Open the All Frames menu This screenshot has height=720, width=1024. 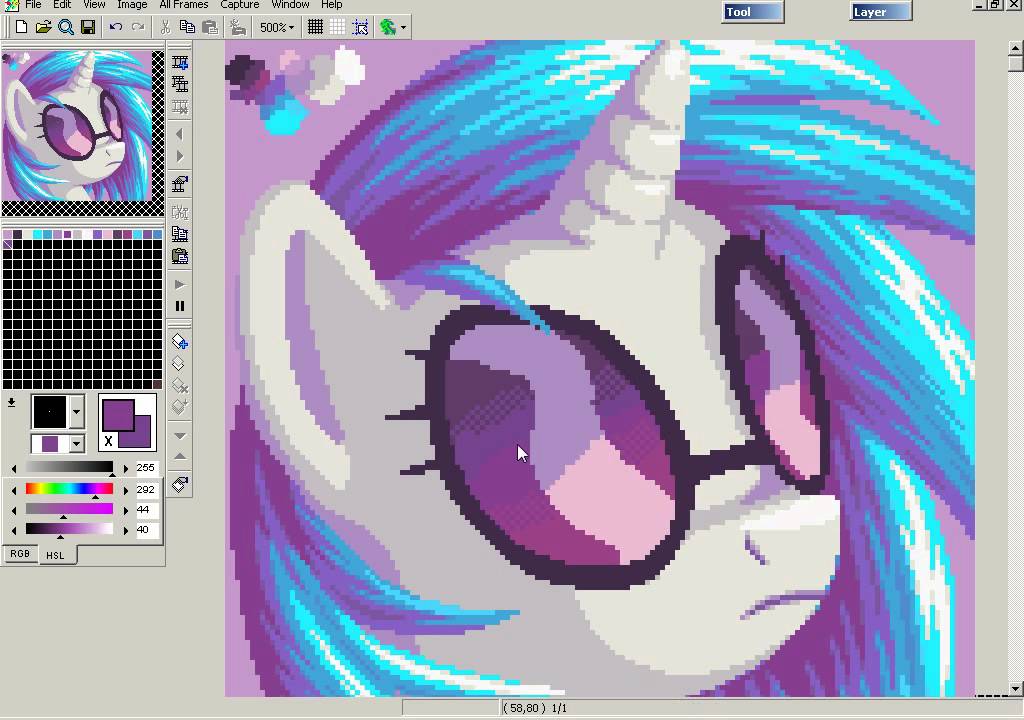[184, 5]
